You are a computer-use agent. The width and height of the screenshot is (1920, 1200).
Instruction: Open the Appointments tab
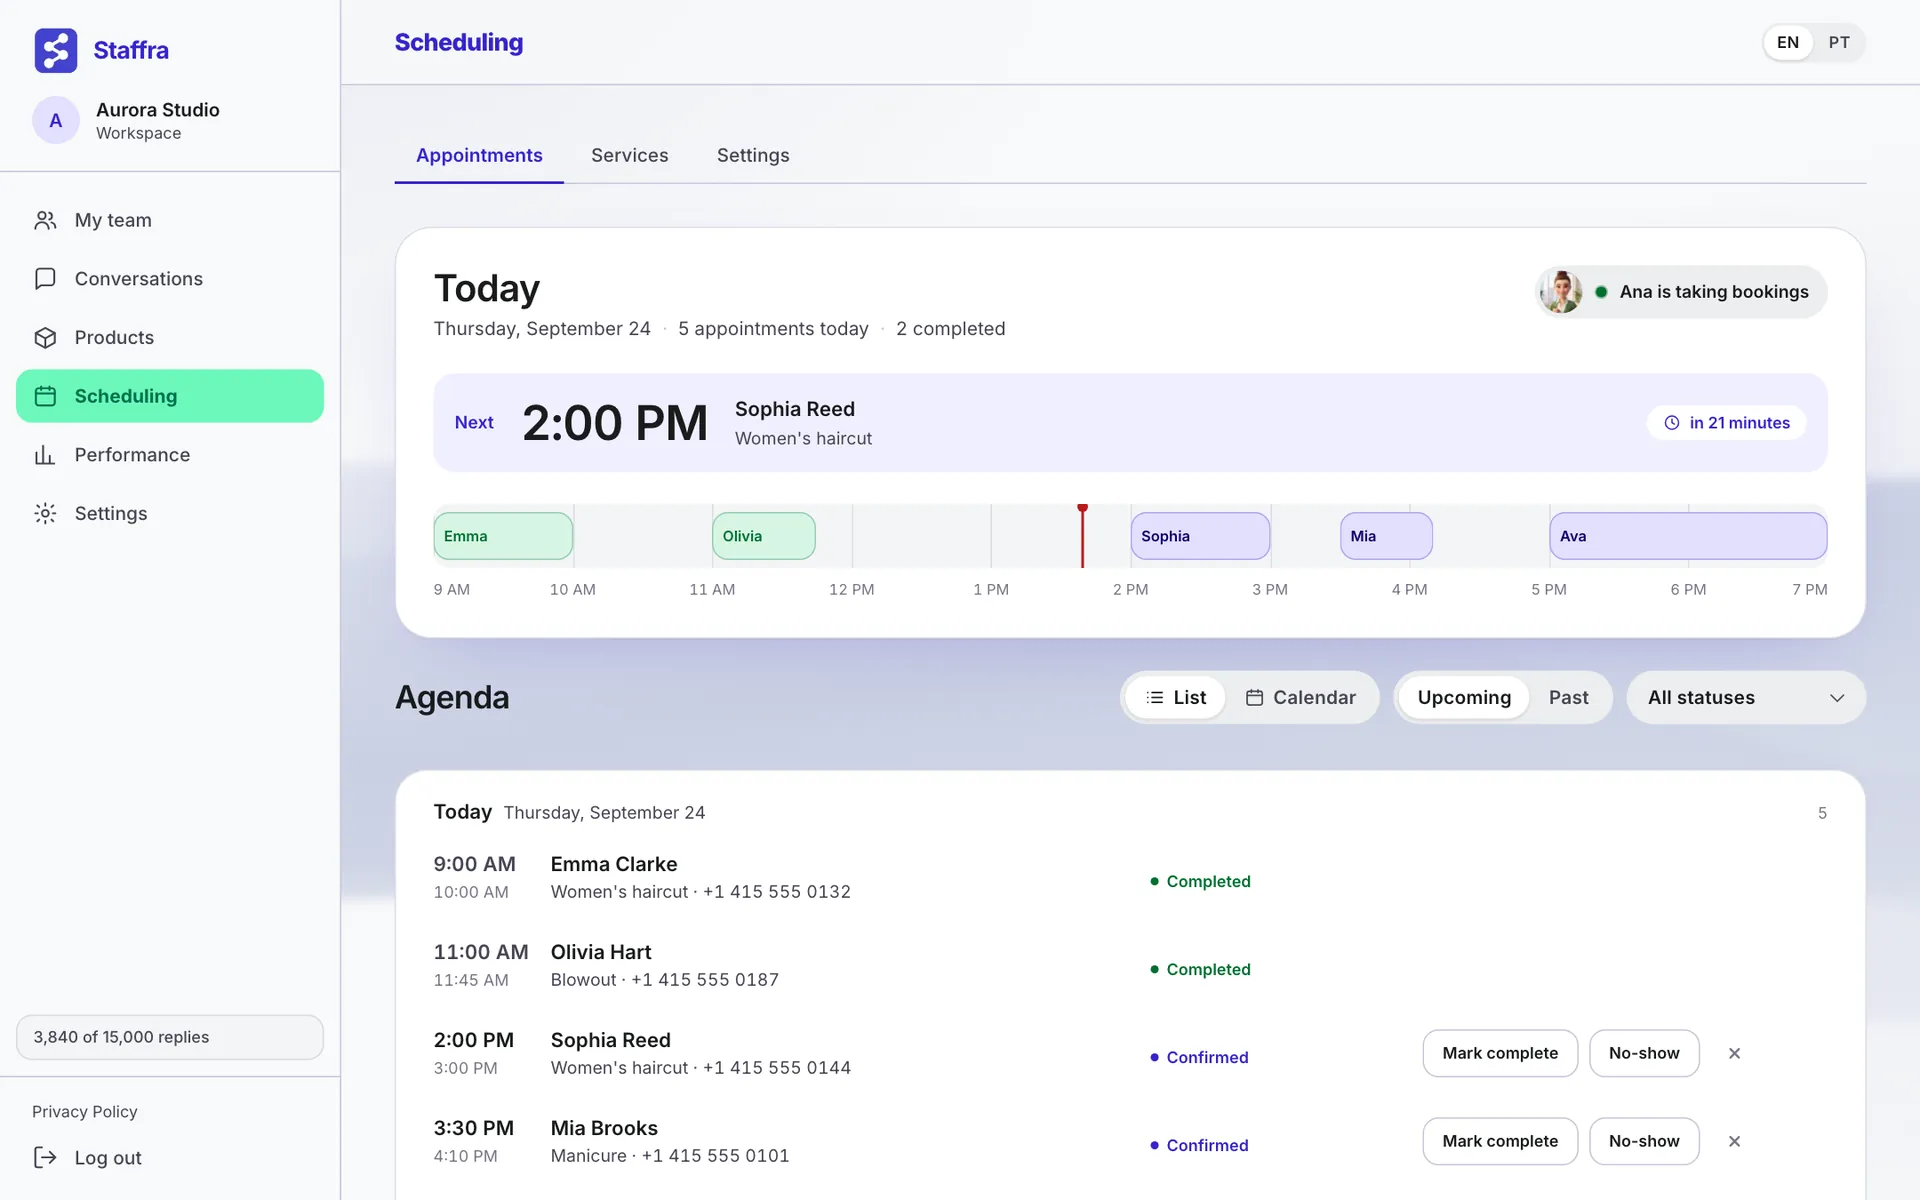tap(479, 156)
